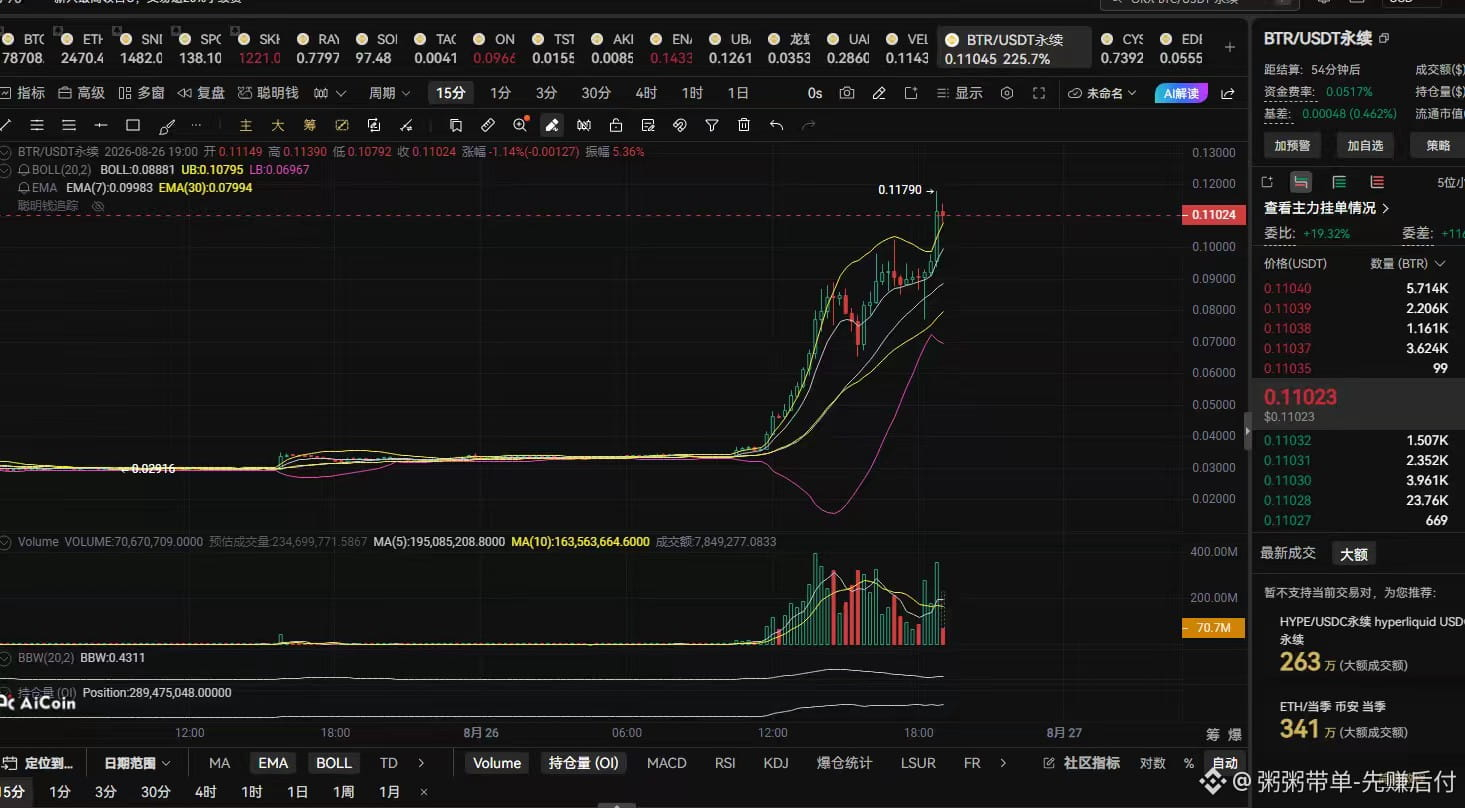Click the padlock lock-drawings icon
Screen dimensions: 1465x808
click(616, 125)
